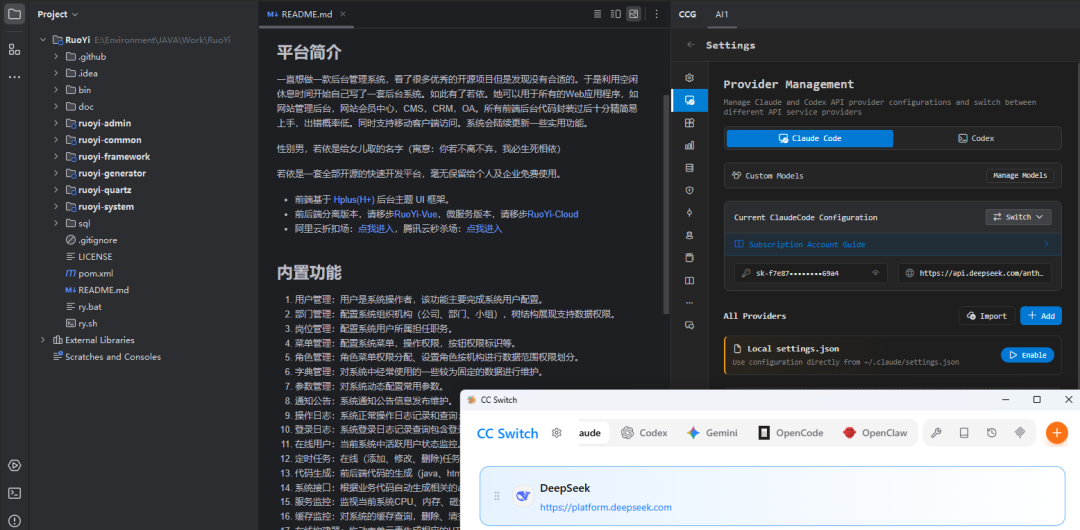Click the README editor vertical scrollbar
Image resolution: width=1080 pixels, height=530 pixels.
tap(665, 203)
